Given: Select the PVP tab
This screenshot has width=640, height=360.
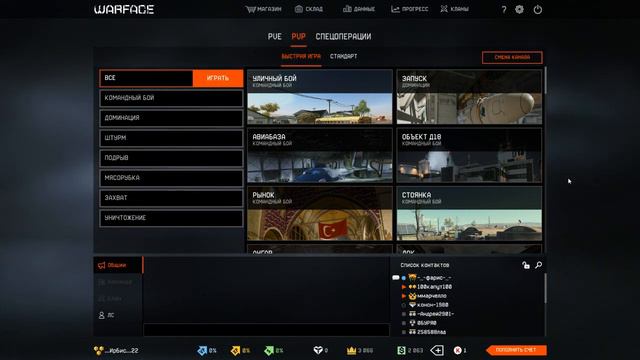Looking at the screenshot, I should (298, 37).
